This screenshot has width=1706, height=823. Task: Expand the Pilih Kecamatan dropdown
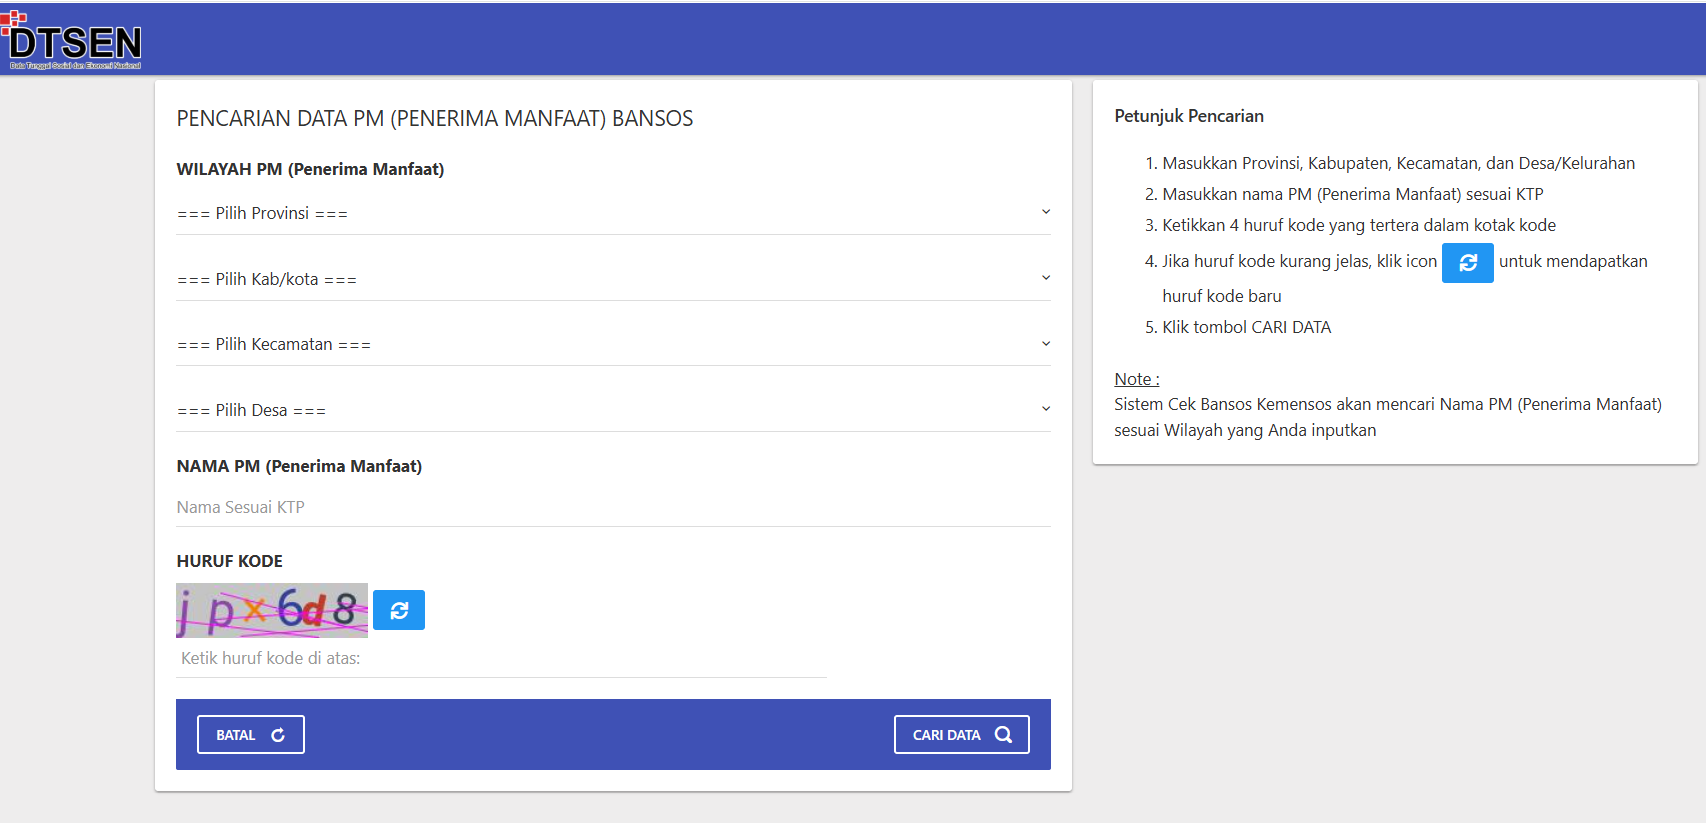tap(612, 345)
